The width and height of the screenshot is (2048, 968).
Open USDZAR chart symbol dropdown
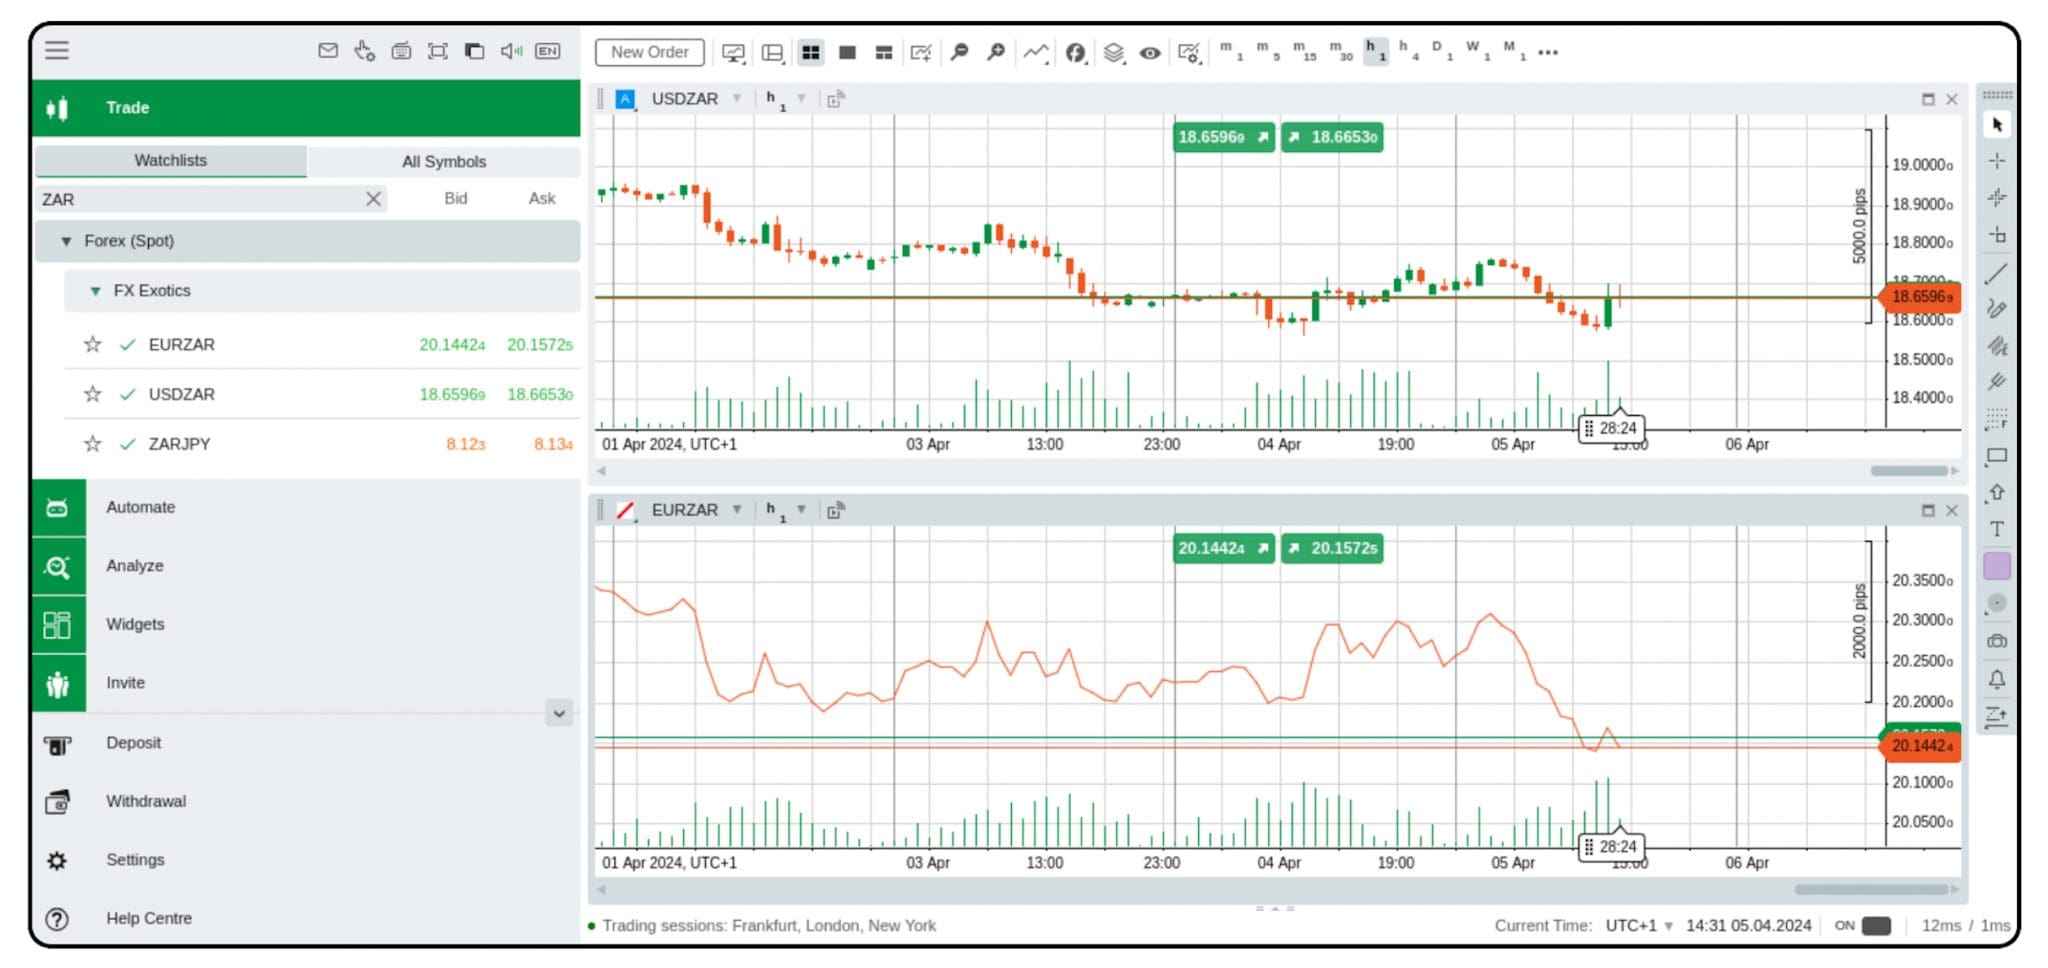point(737,98)
